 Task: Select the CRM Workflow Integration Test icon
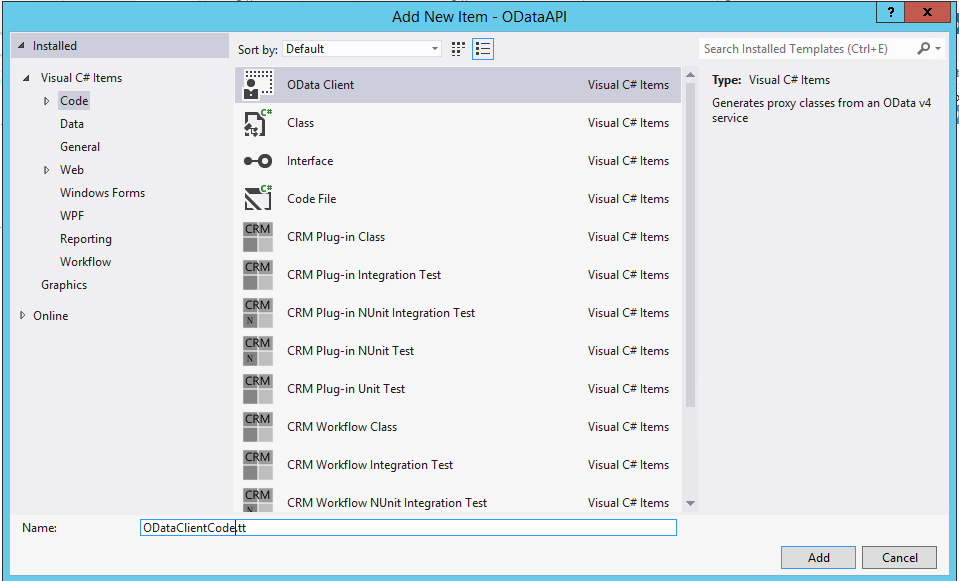click(258, 464)
